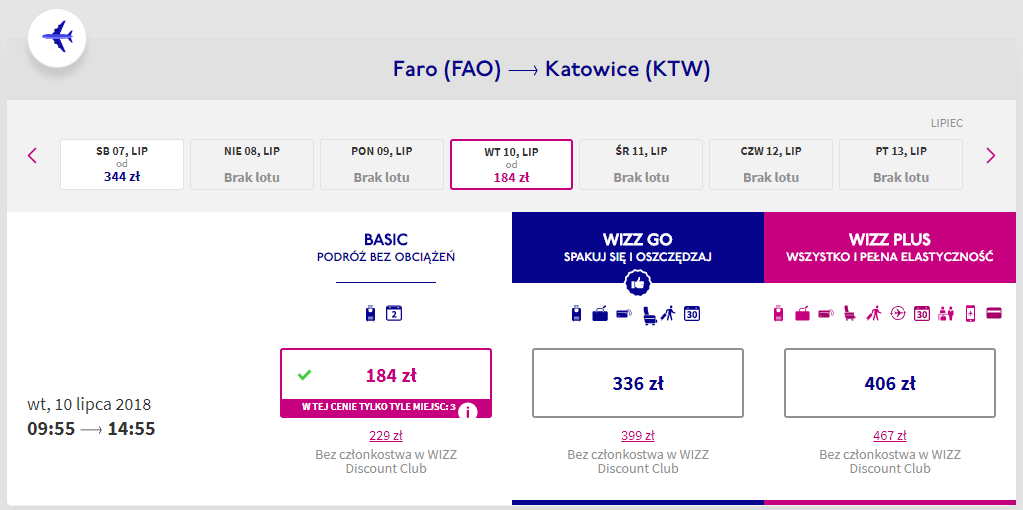
Task: Click the Basic fare calendar 2 icon
Action: (x=394, y=314)
